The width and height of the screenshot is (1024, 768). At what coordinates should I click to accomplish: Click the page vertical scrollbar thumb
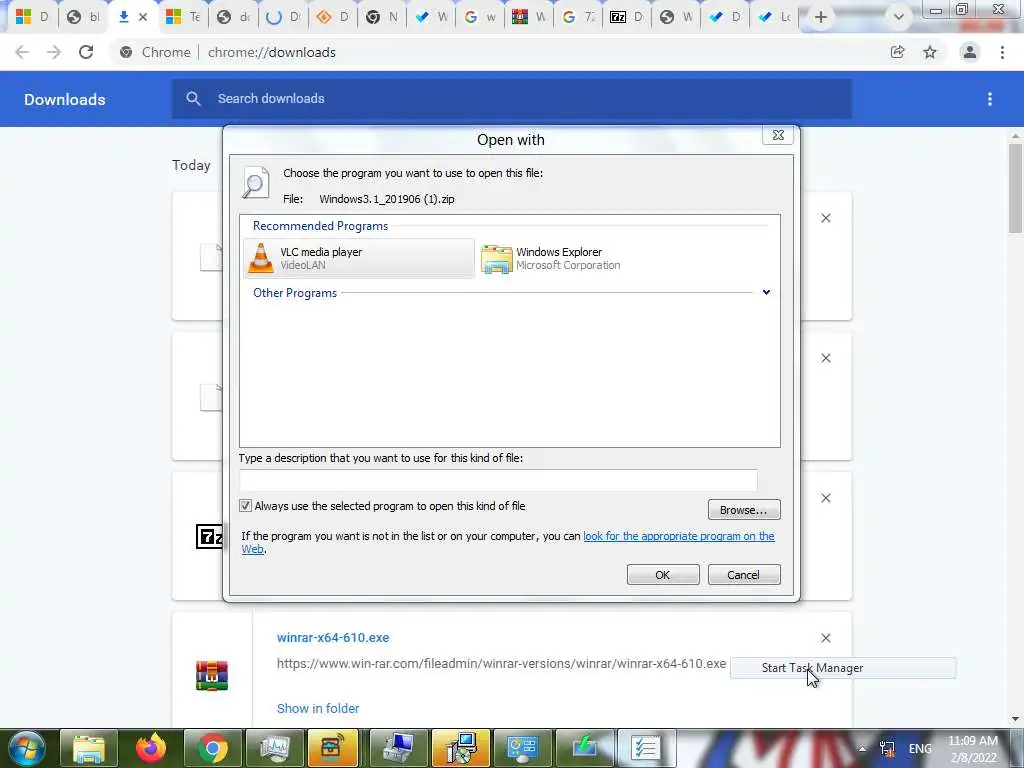(x=1015, y=188)
